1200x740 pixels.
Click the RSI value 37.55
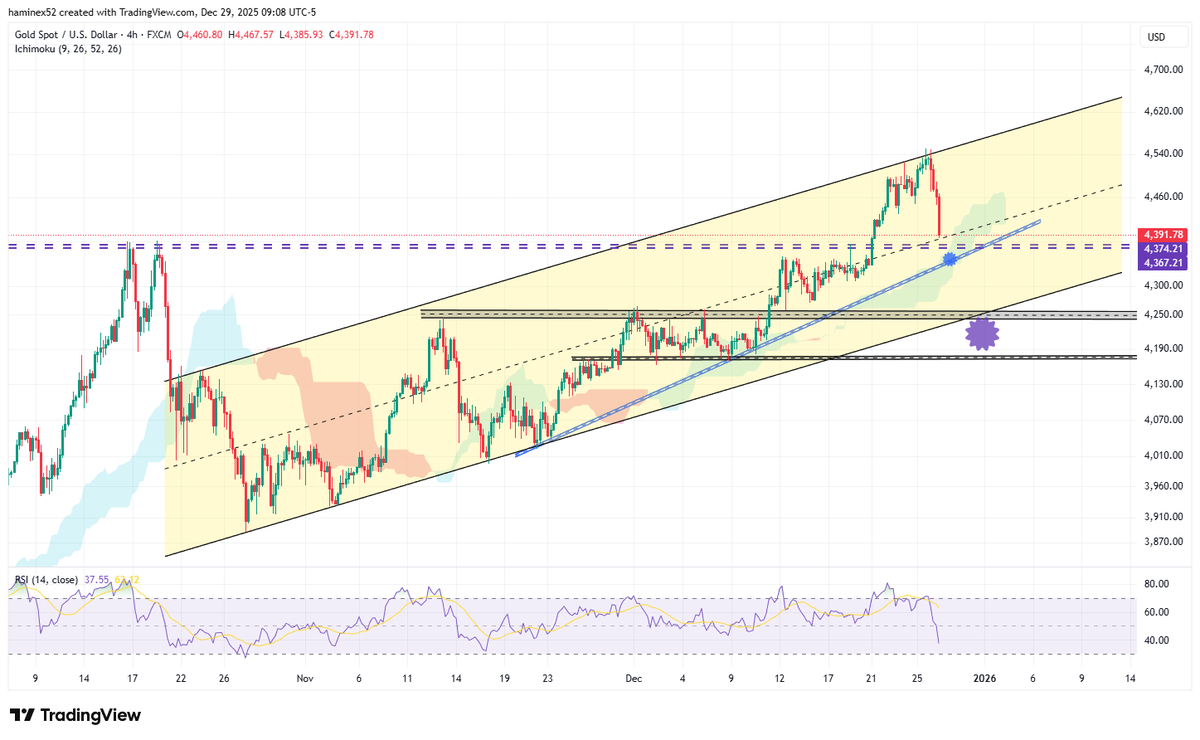pos(97,580)
